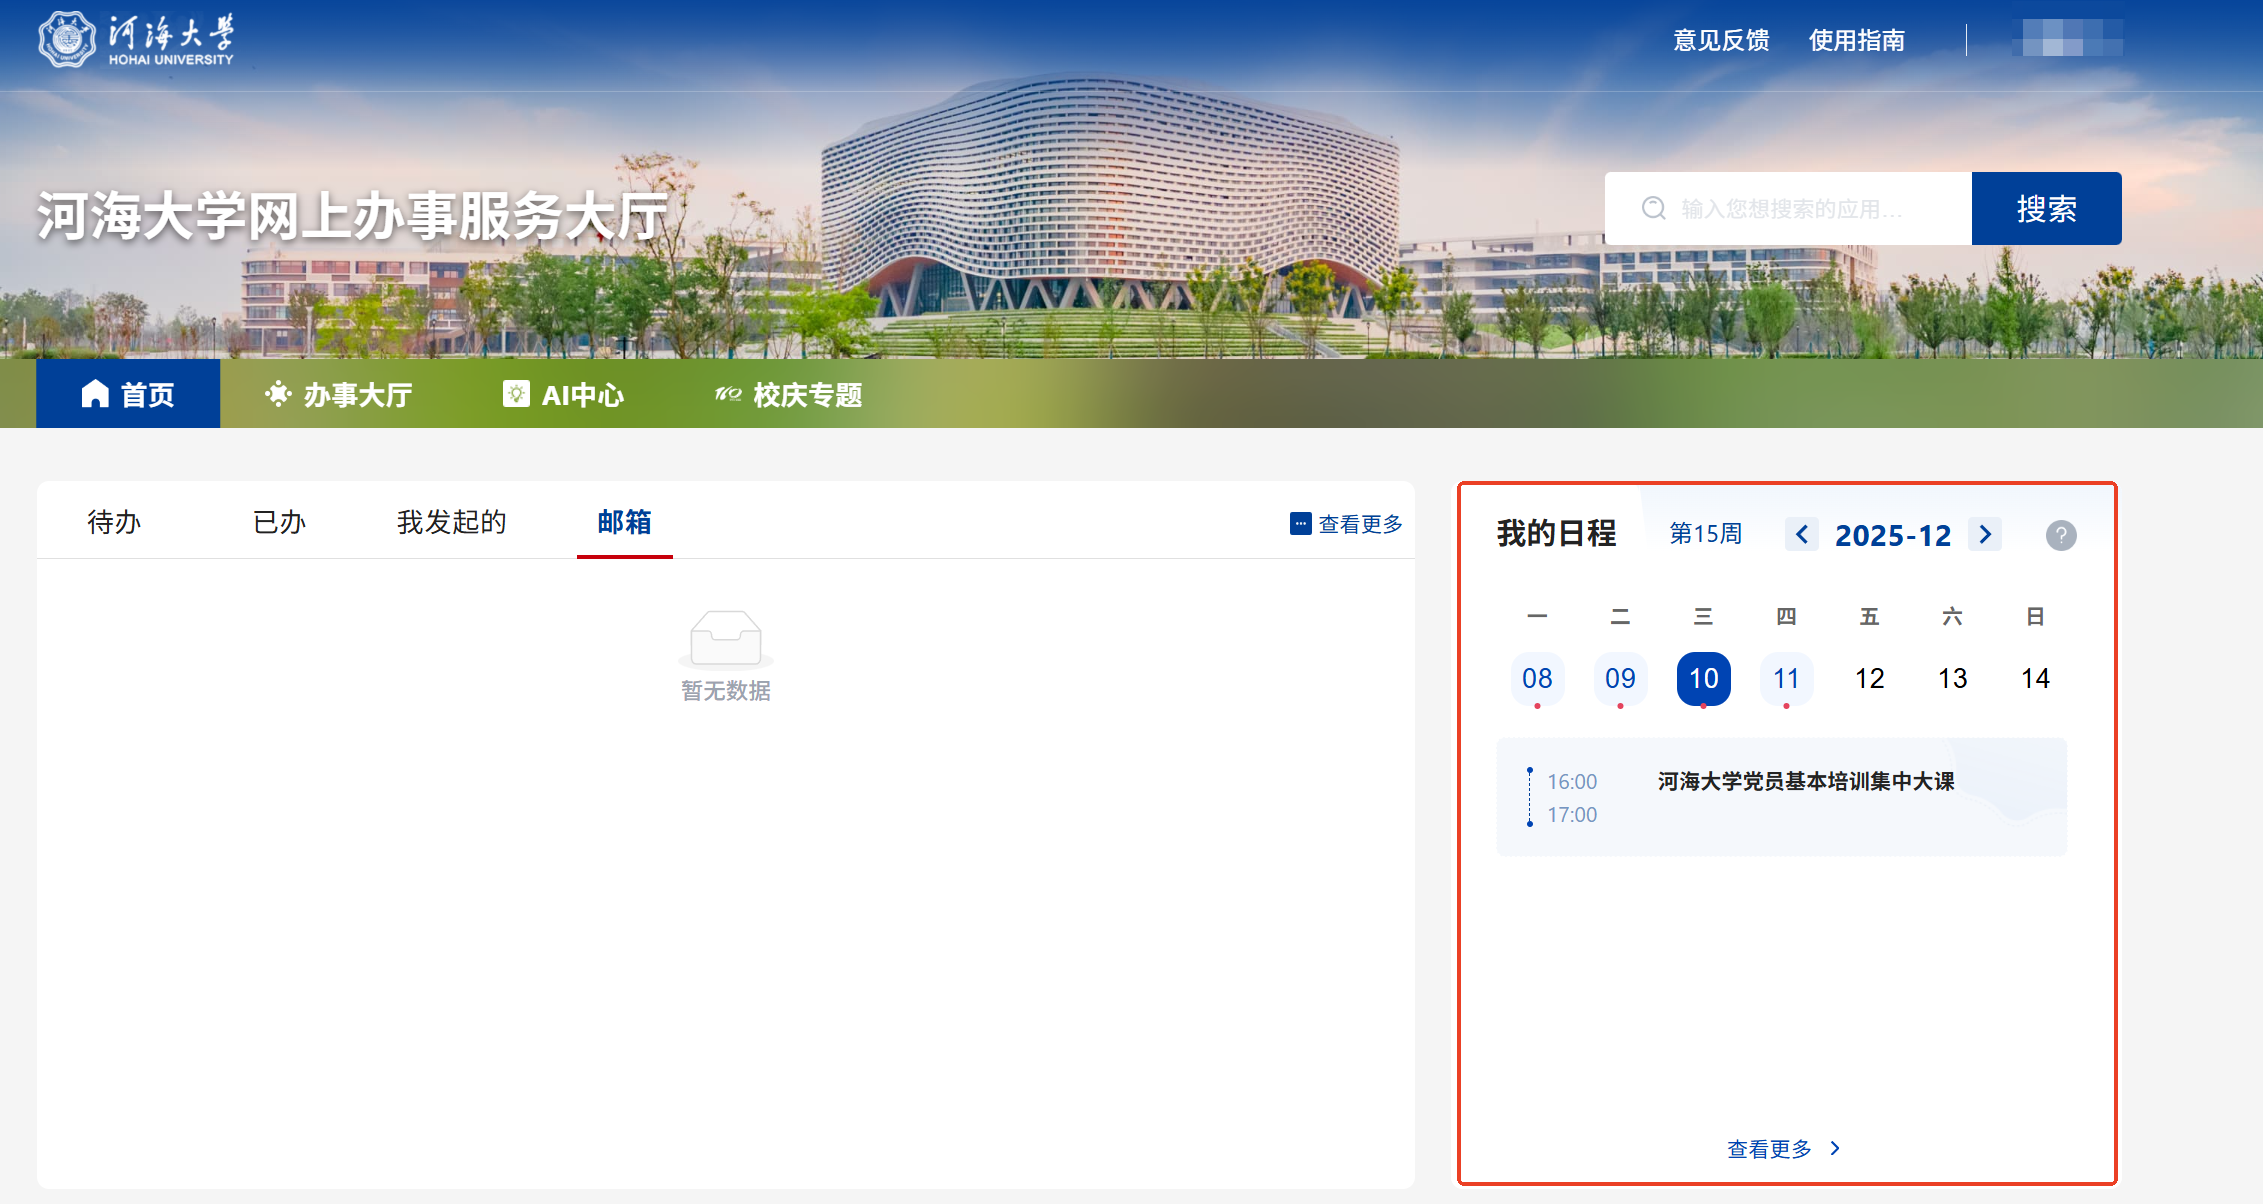Open 首页 home tab

click(x=128, y=394)
